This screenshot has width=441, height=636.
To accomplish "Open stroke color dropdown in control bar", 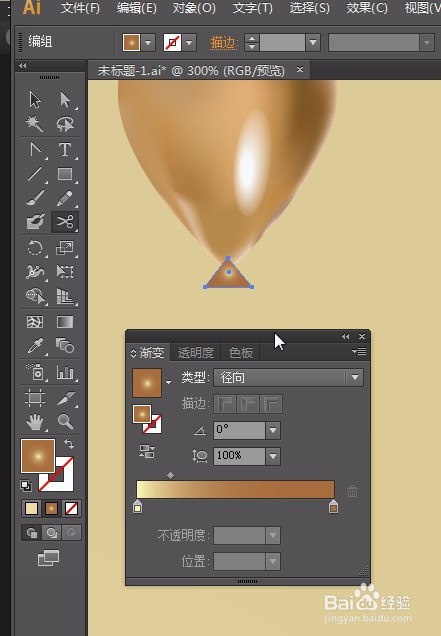I will click(x=189, y=42).
